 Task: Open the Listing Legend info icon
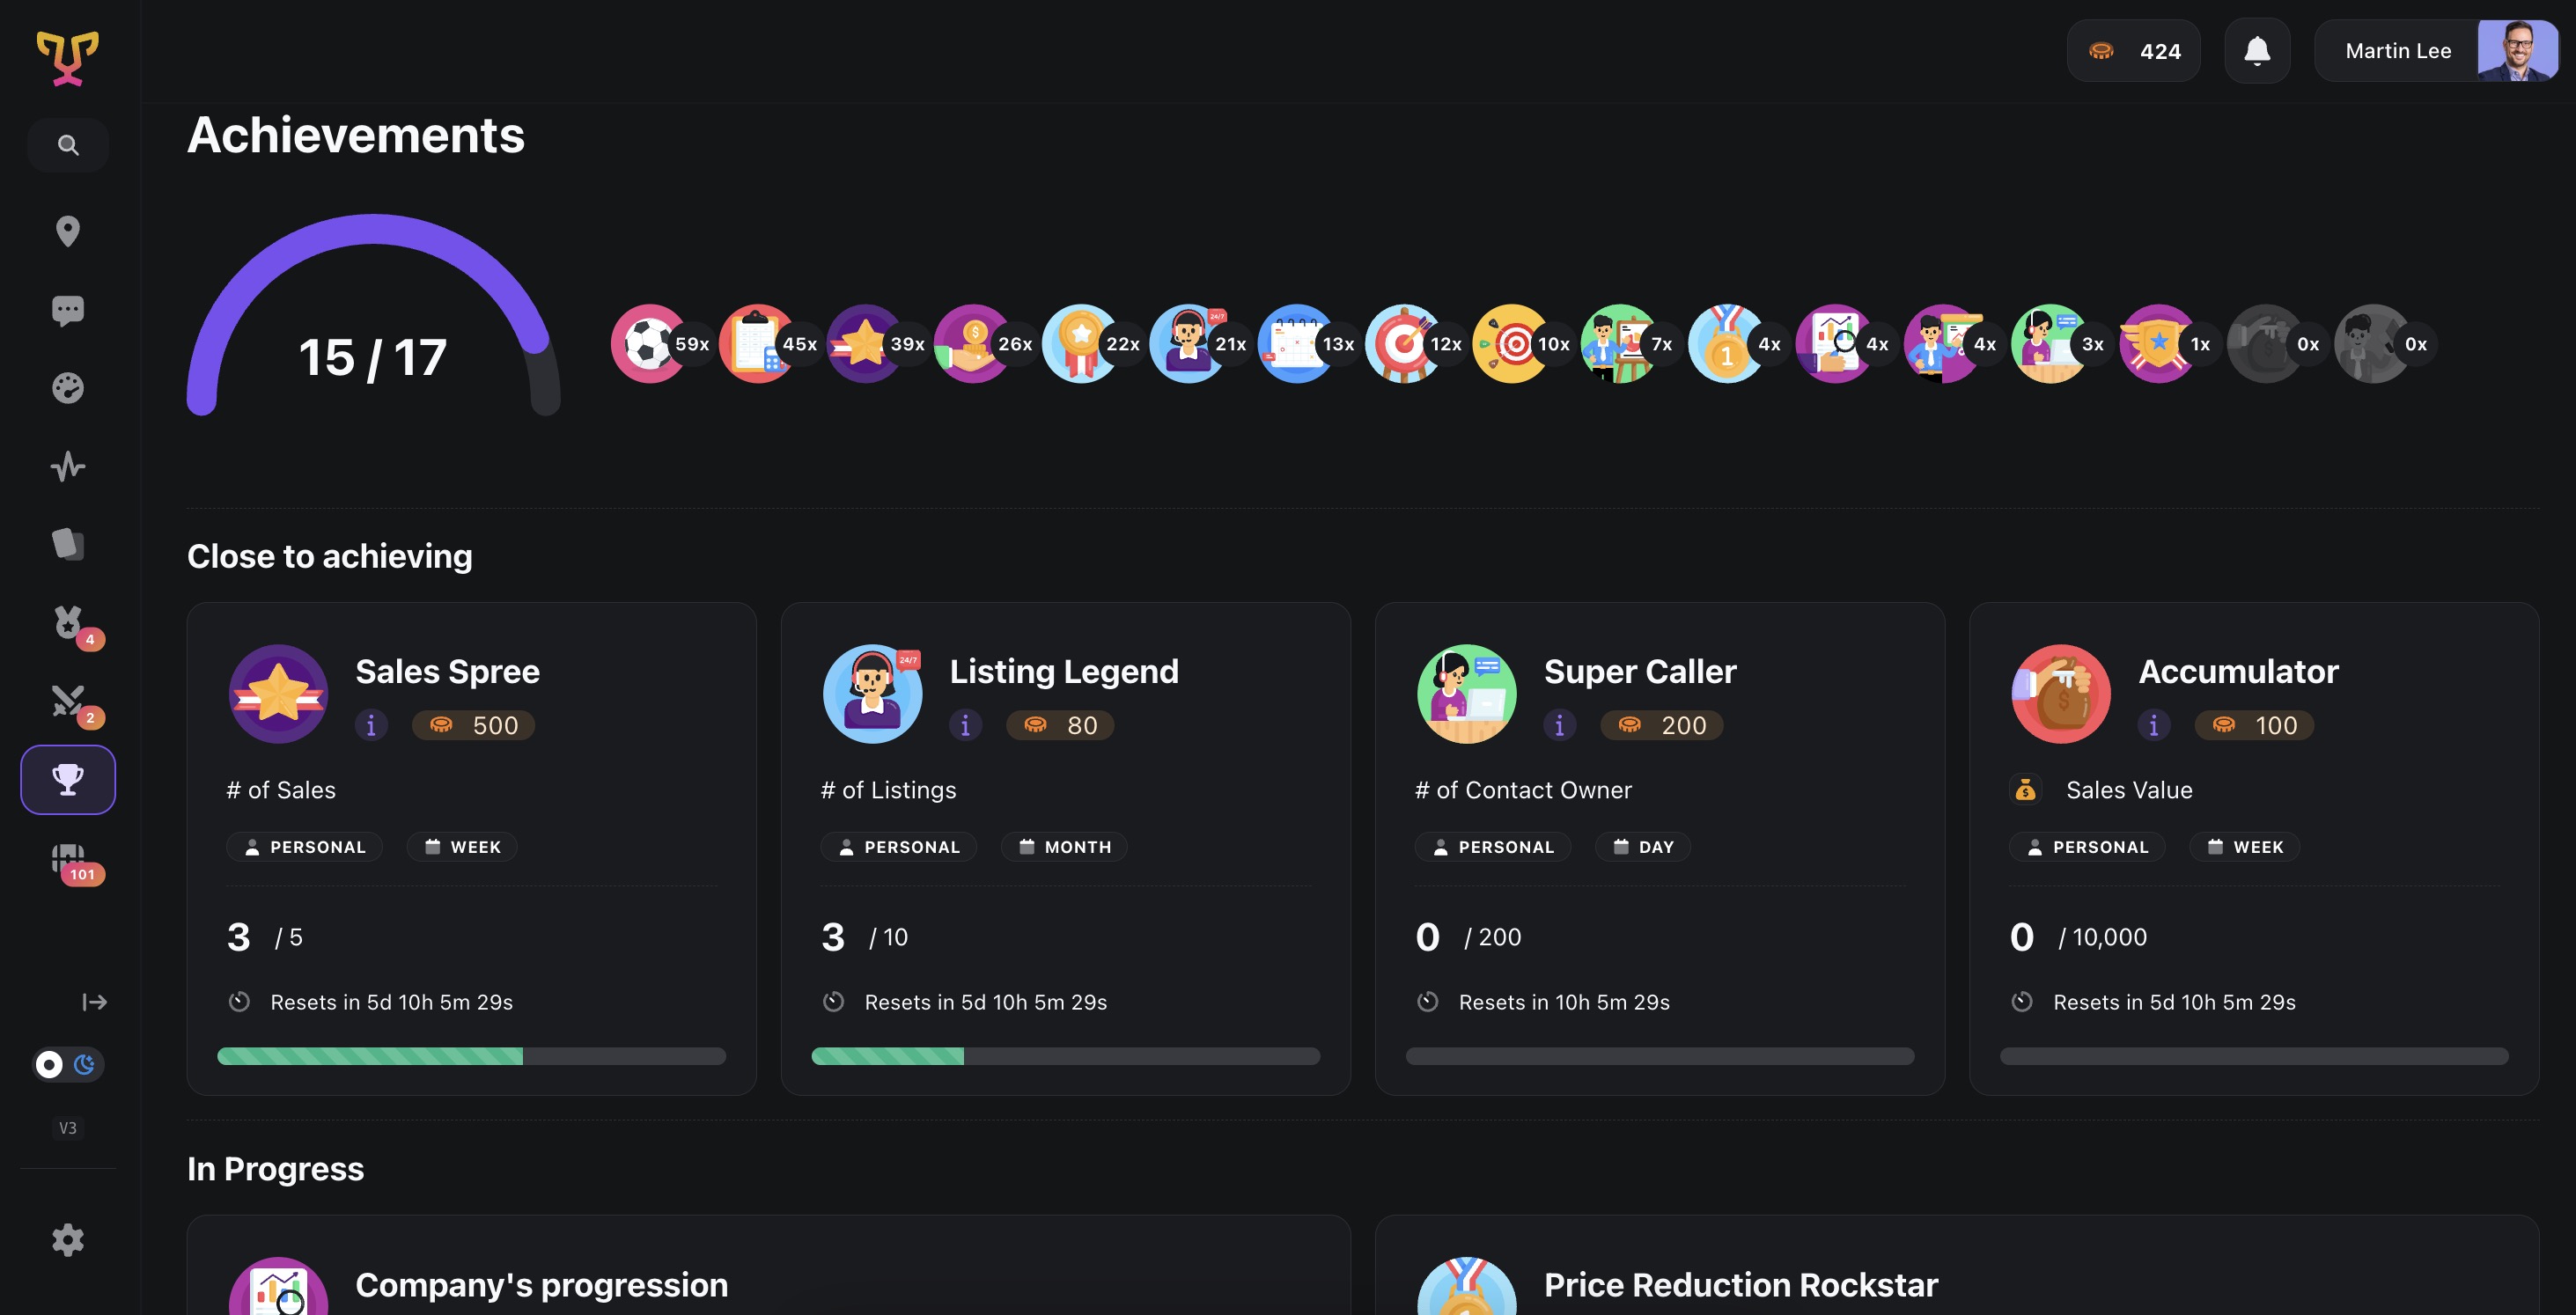click(965, 725)
